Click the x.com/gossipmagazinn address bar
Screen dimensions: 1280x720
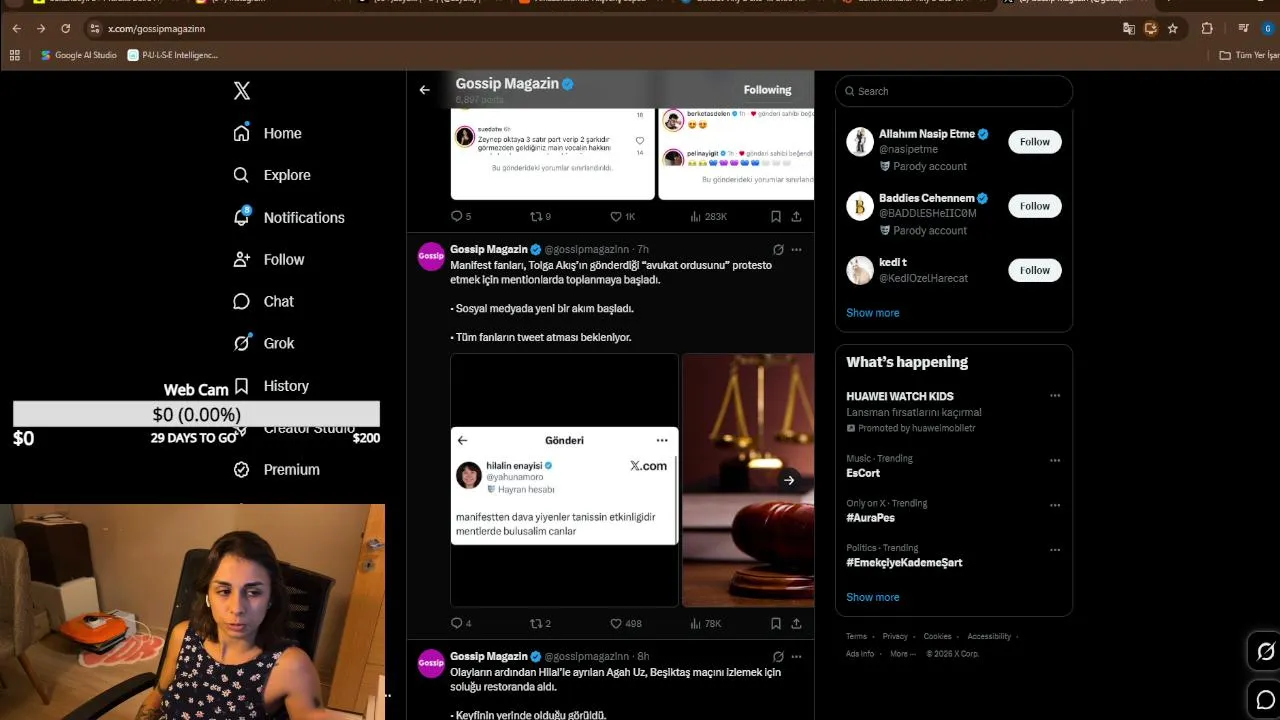(600, 29)
